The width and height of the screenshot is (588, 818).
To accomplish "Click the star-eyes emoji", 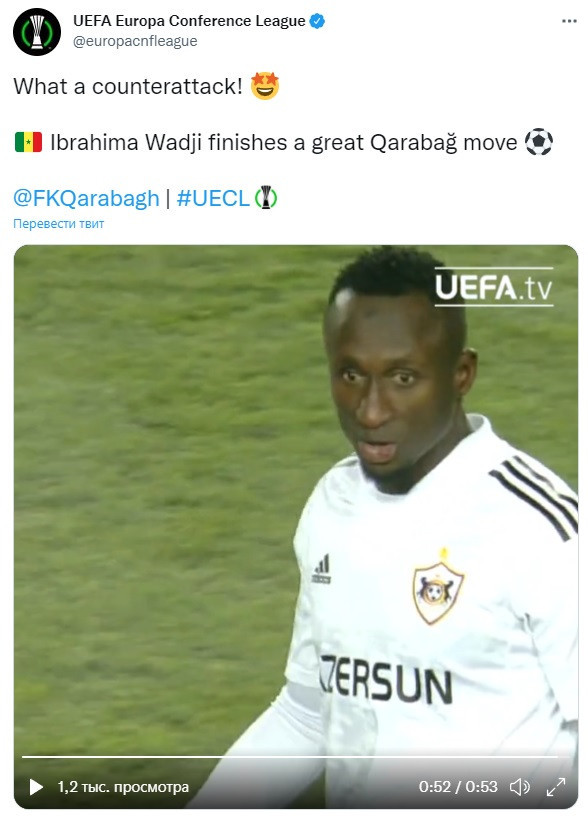I will coord(265,86).
